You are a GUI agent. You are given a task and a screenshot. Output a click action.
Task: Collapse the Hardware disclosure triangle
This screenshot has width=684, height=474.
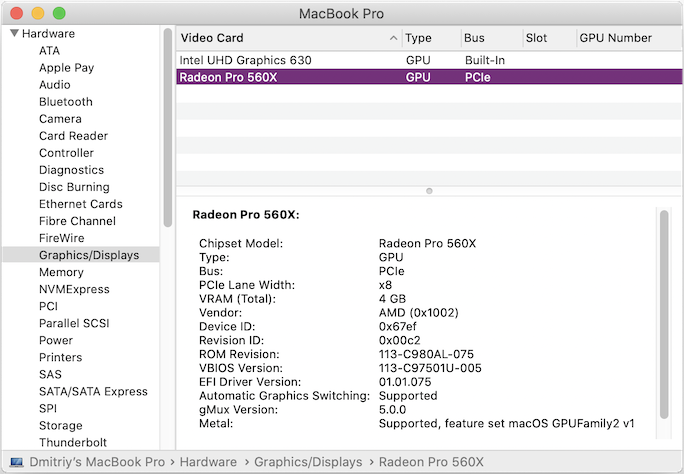tap(14, 34)
